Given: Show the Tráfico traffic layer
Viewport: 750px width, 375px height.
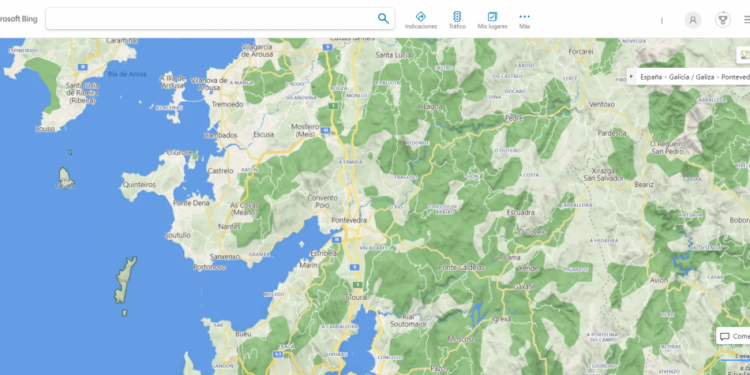Looking at the screenshot, I should click(457, 20).
